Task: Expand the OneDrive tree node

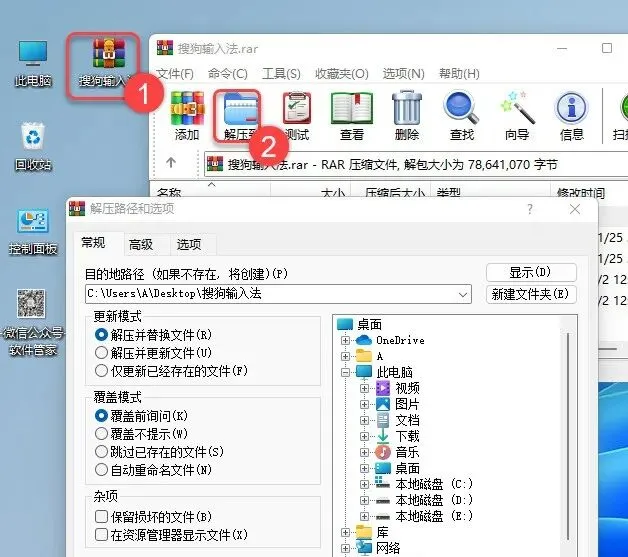Action: pos(345,340)
